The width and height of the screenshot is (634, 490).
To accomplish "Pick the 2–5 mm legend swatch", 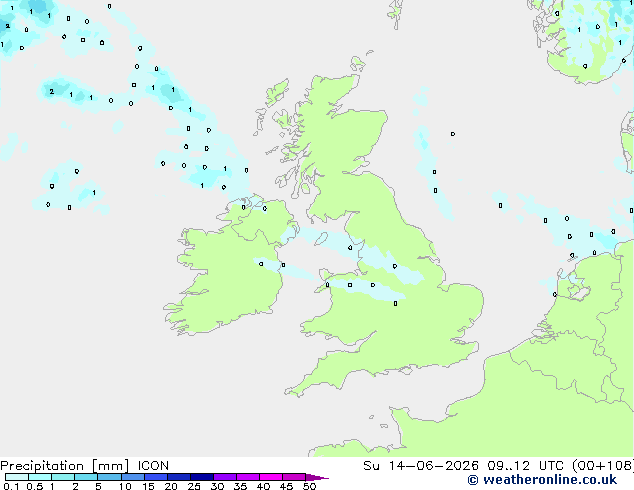I will pyautogui.click(x=86, y=477).
